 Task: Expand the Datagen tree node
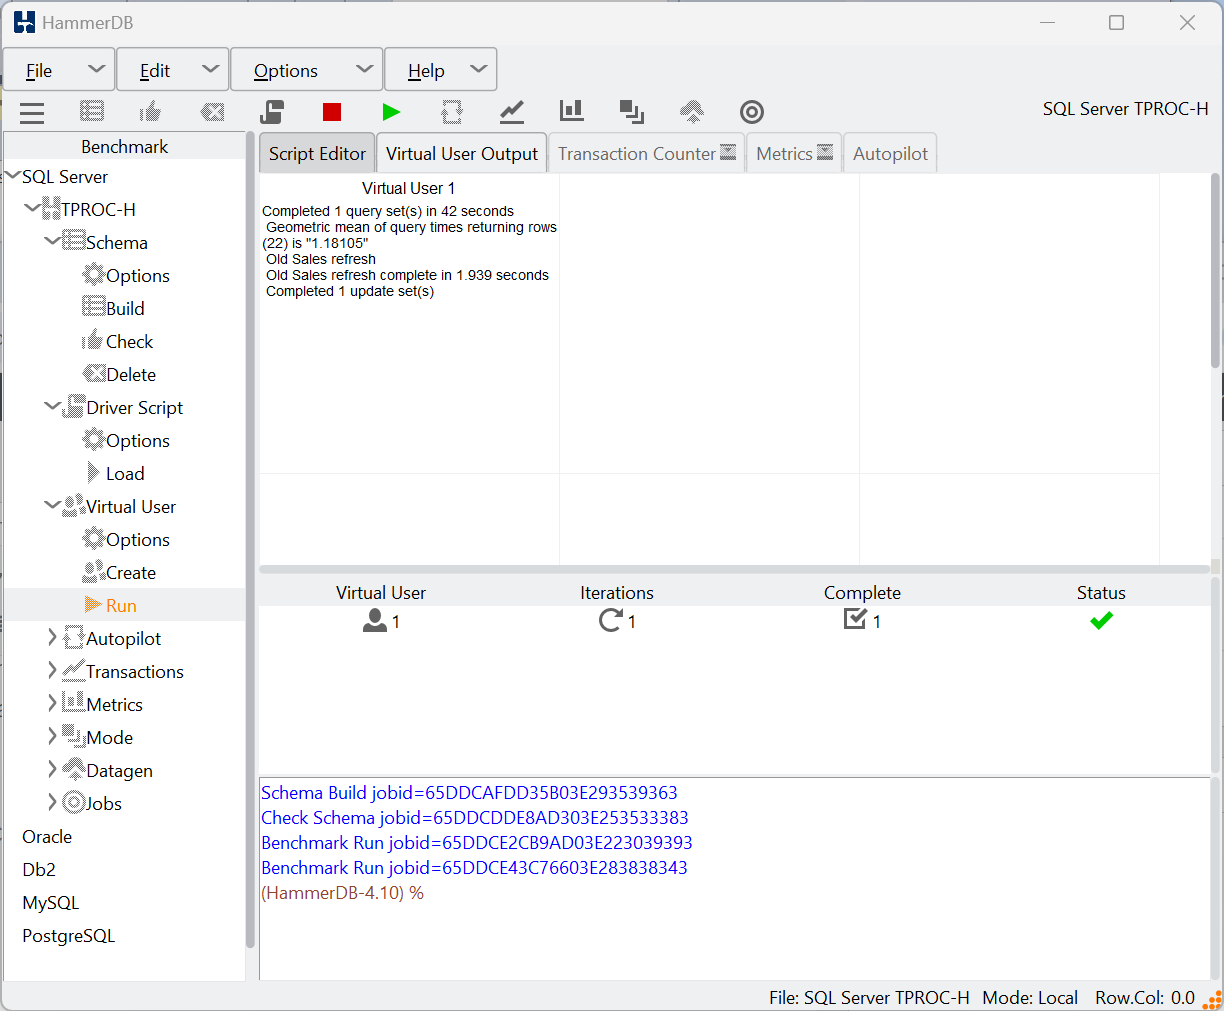[x=52, y=769]
